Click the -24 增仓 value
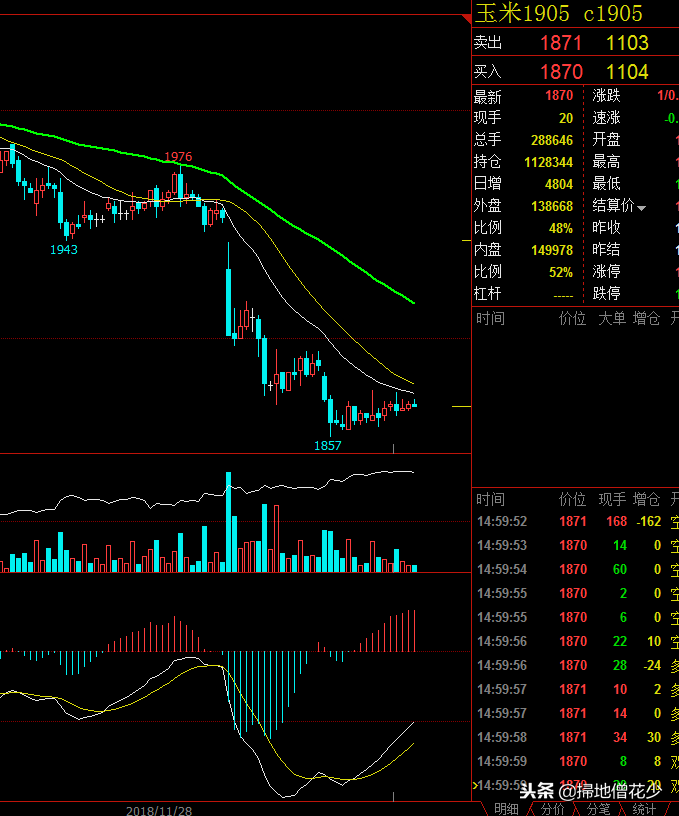 (652, 666)
